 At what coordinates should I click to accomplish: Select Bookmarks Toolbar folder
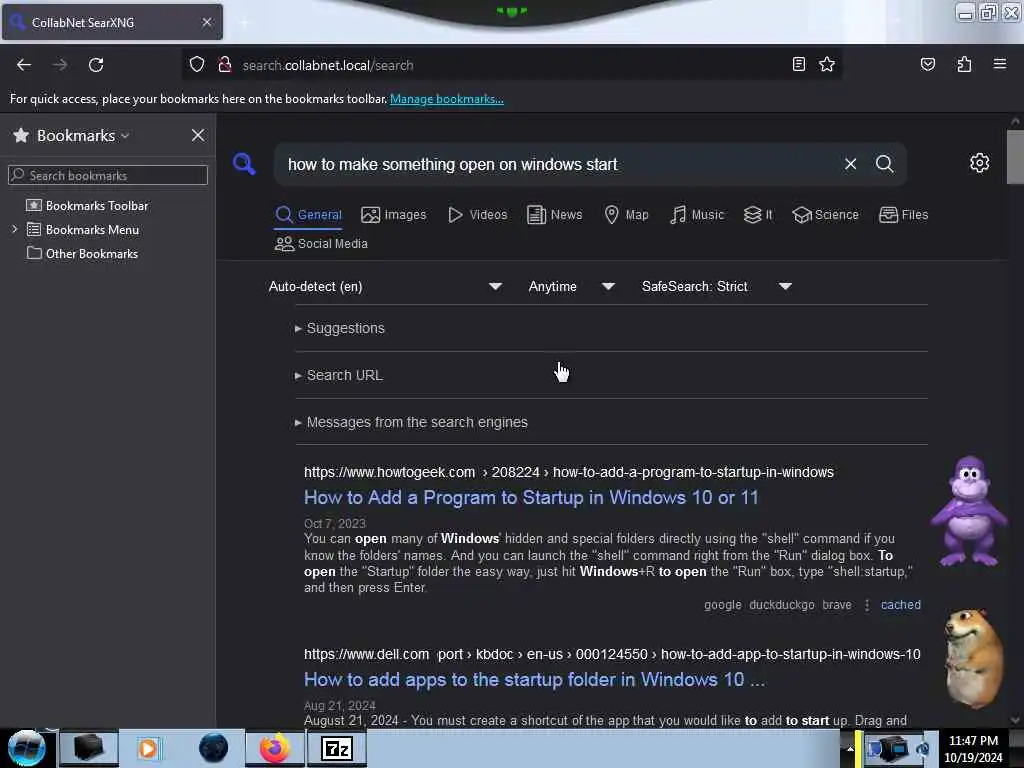97,206
